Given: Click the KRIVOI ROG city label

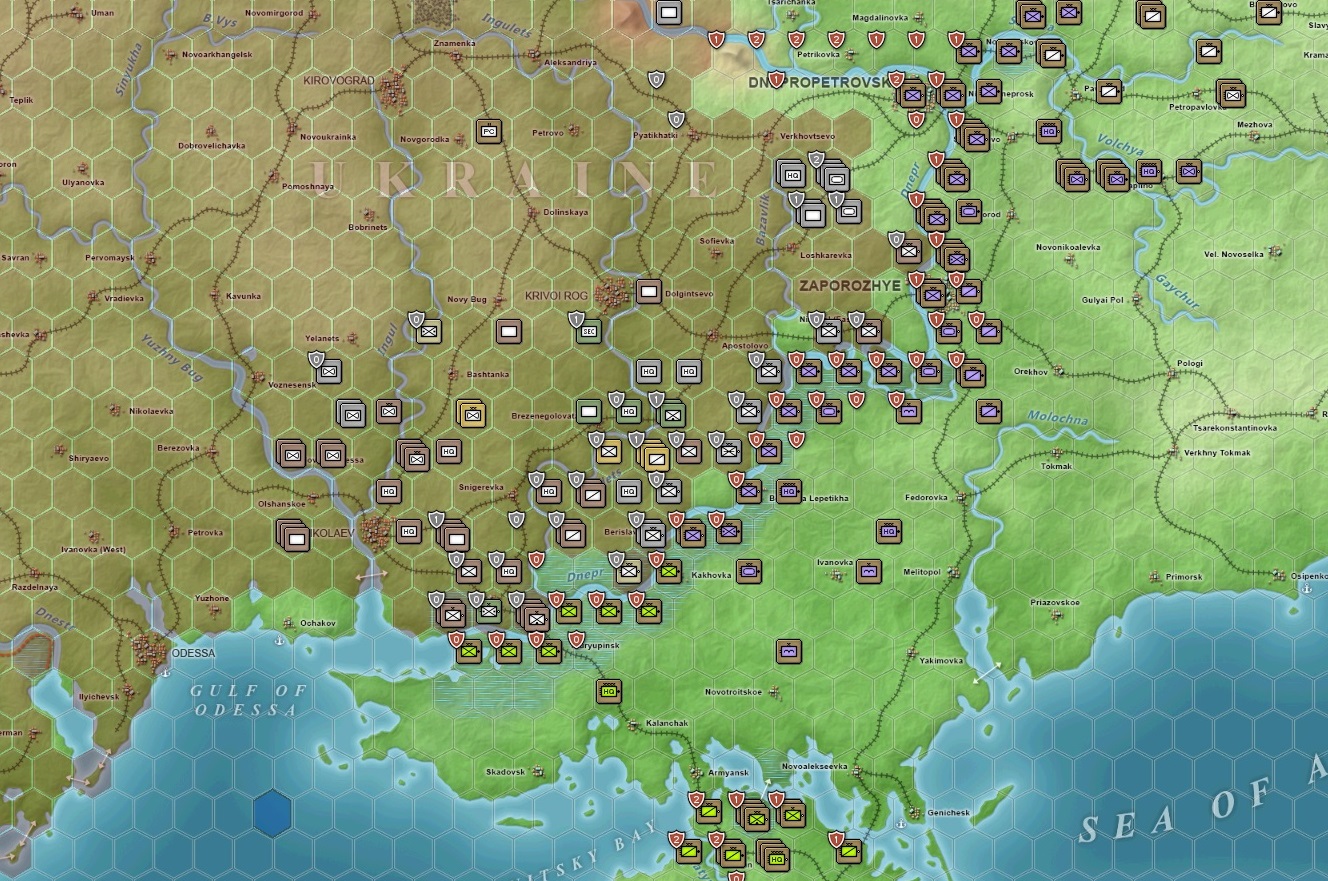Looking at the screenshot, I should [556, 296].
